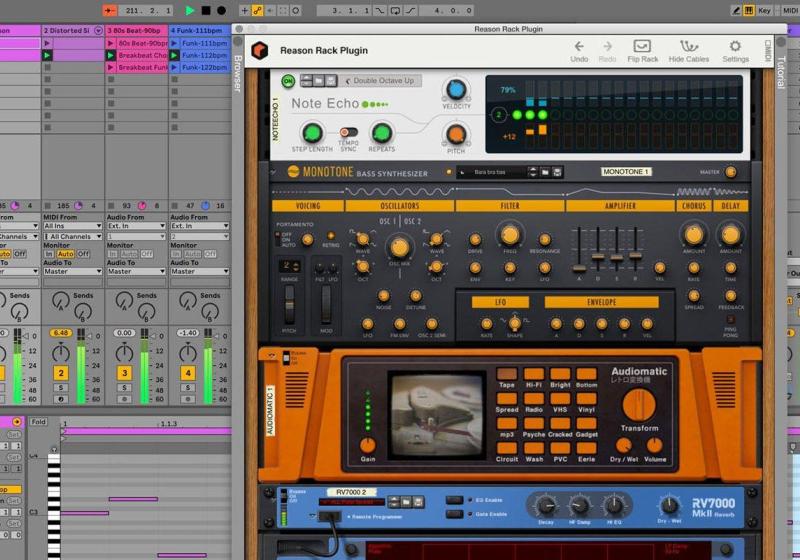Pick the Cracked effect on Audiomatic
Image resolution: width=800 pixels, height=560 pixels.
click(x=560, y=423)
